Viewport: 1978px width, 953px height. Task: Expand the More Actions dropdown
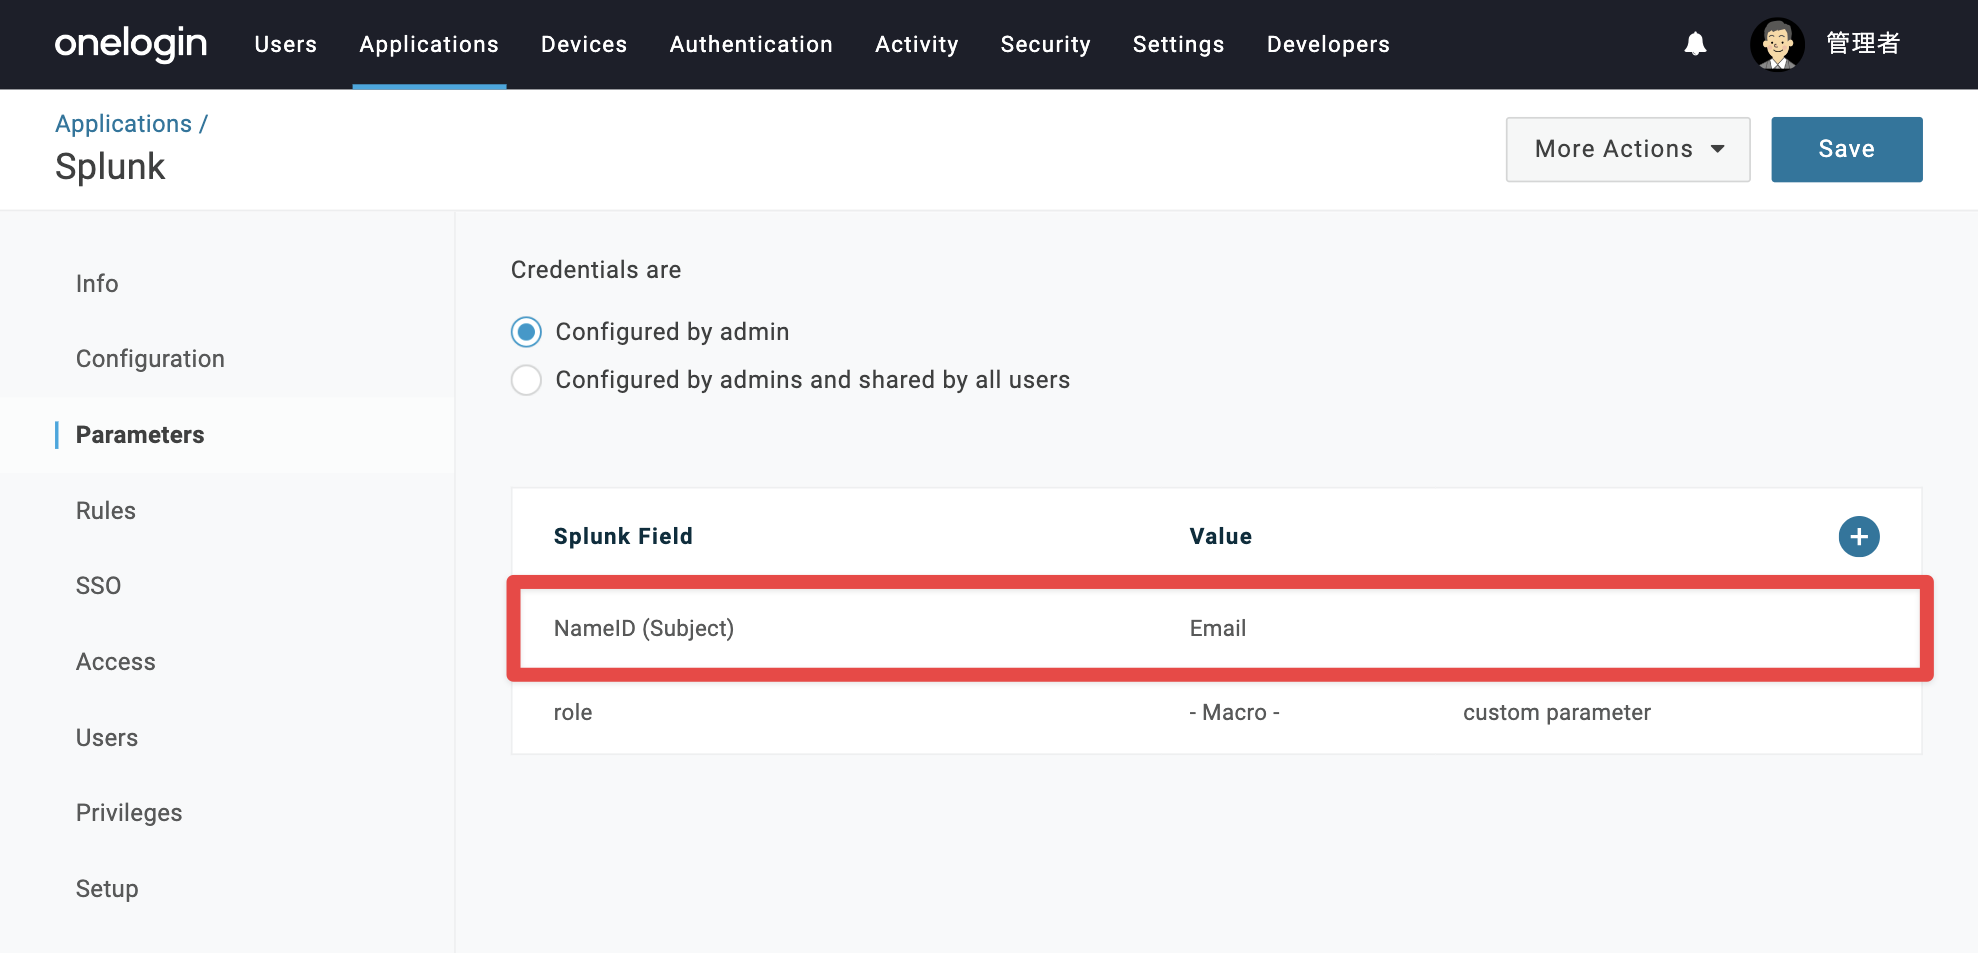pyautogui.click(x=1628, y=149)
